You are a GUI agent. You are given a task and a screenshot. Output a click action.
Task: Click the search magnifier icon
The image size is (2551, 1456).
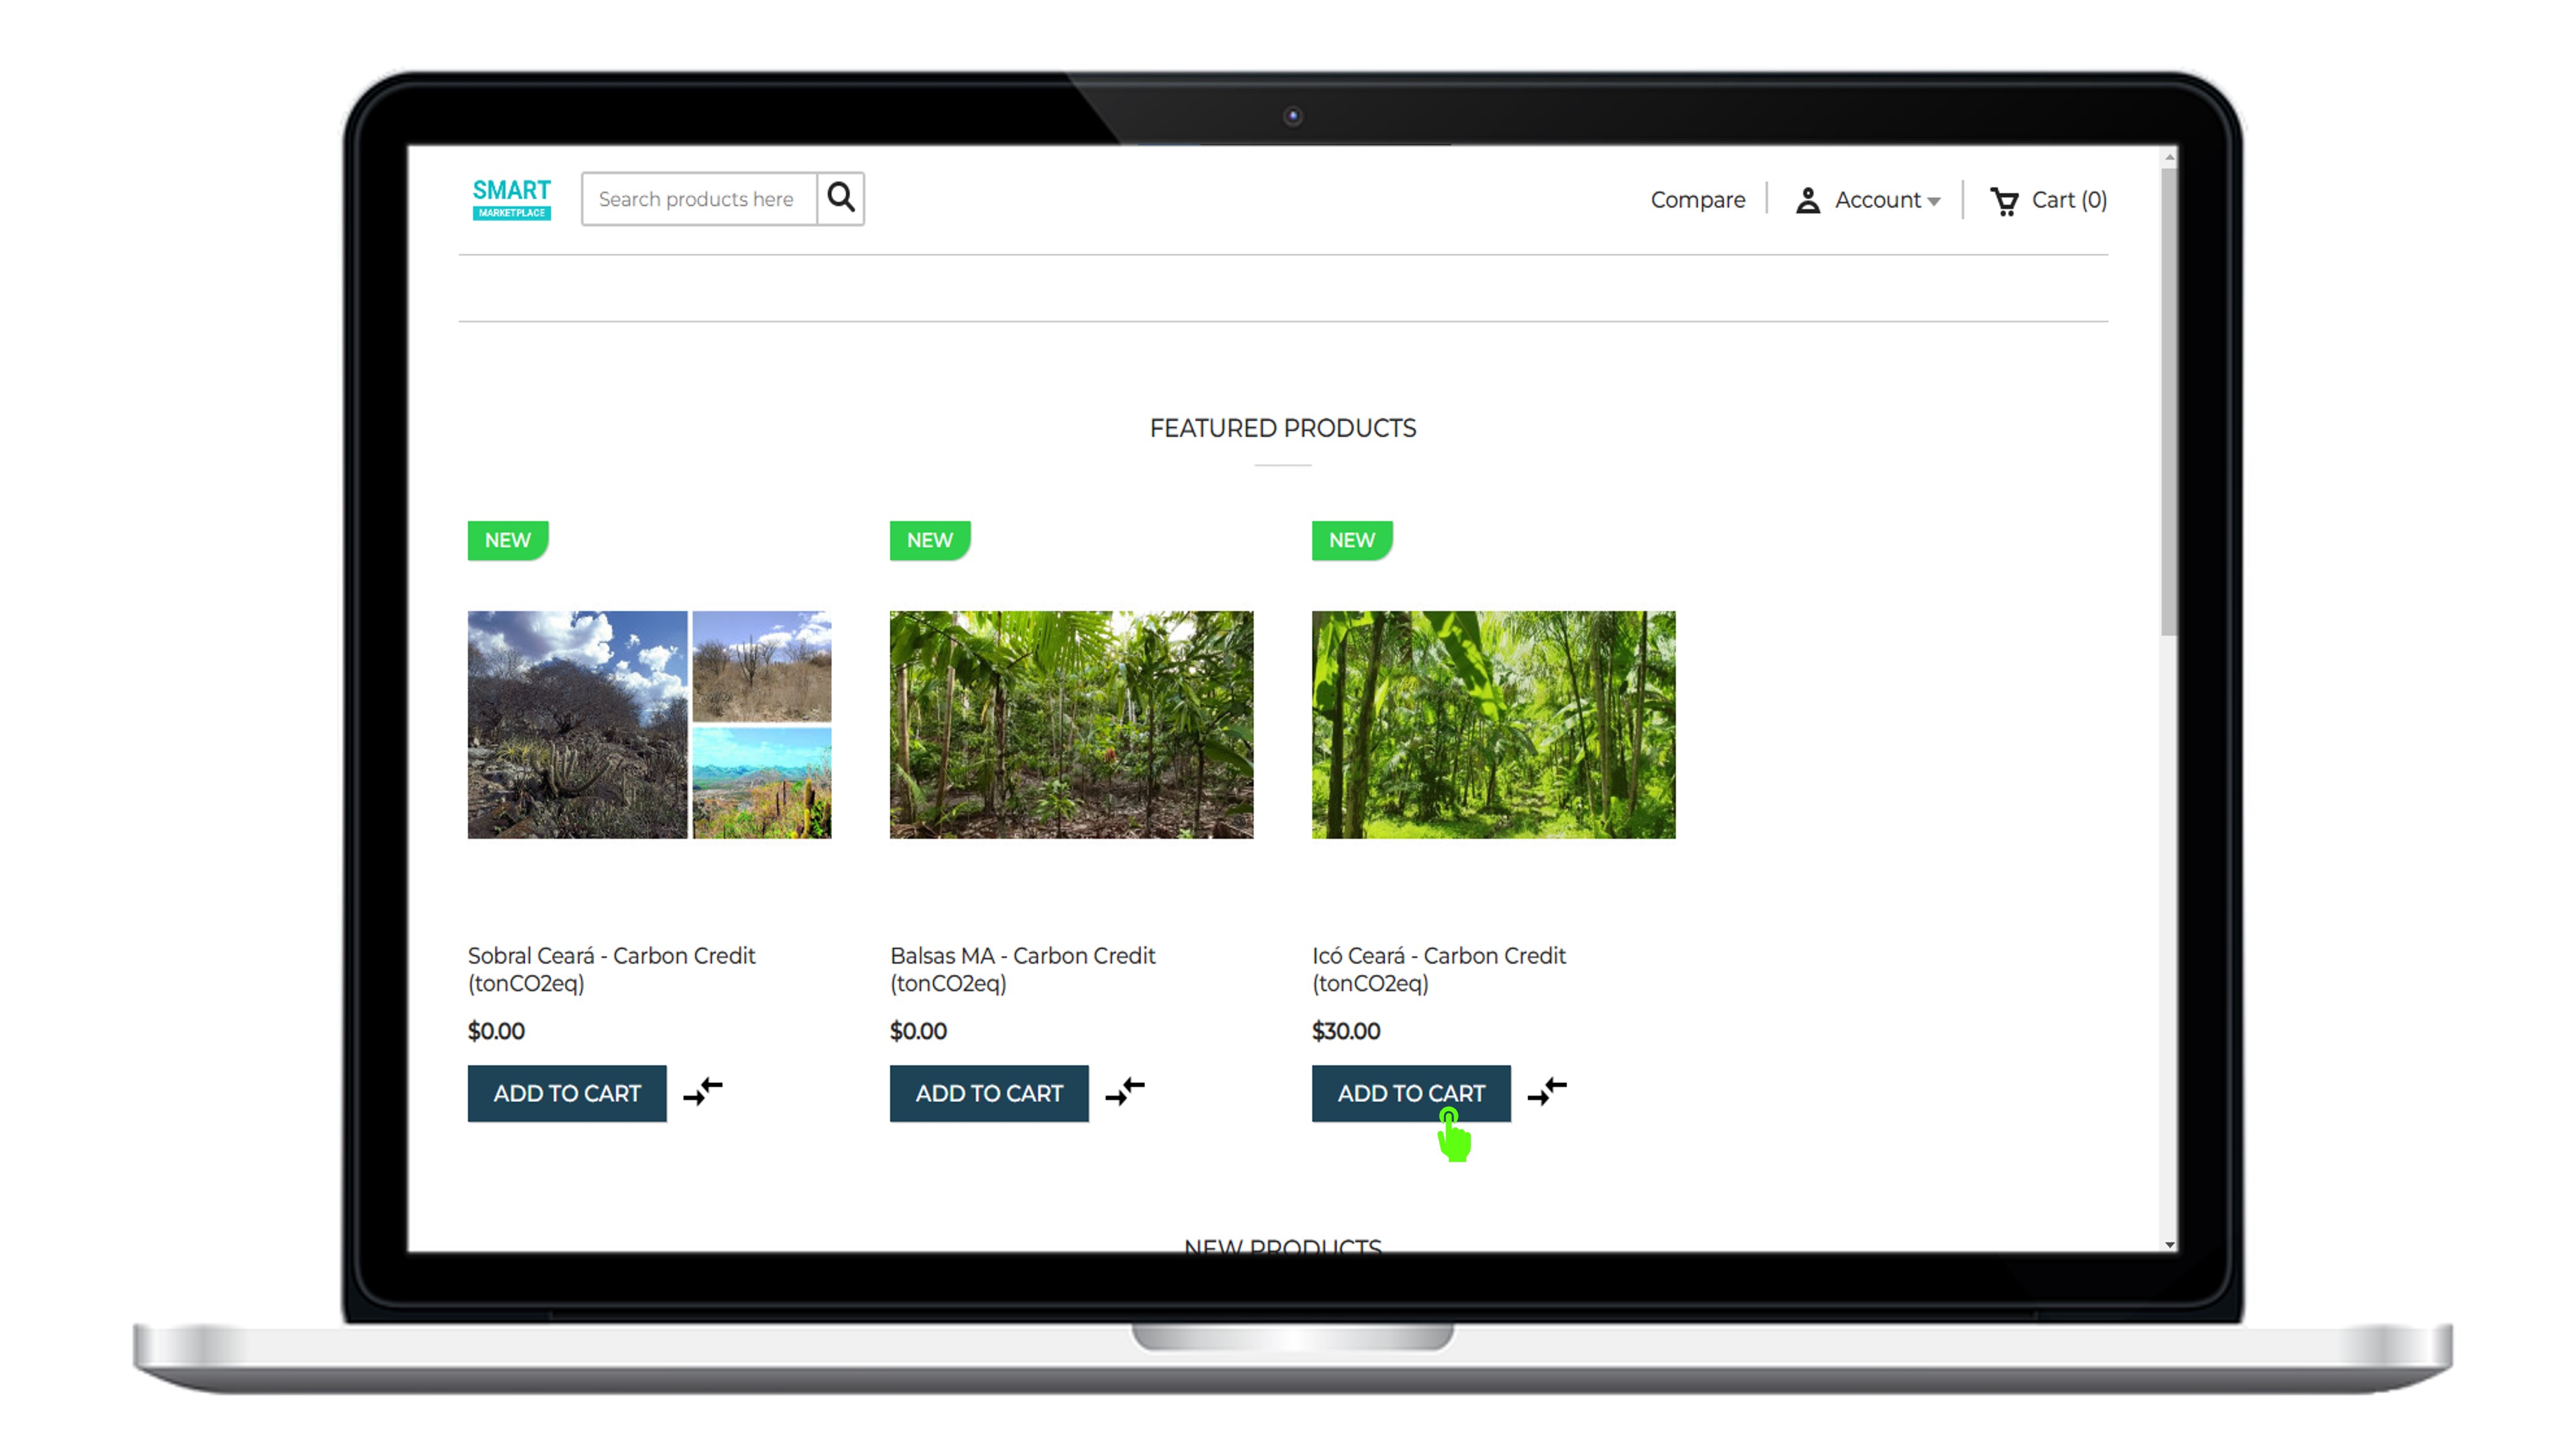point(841,198)
